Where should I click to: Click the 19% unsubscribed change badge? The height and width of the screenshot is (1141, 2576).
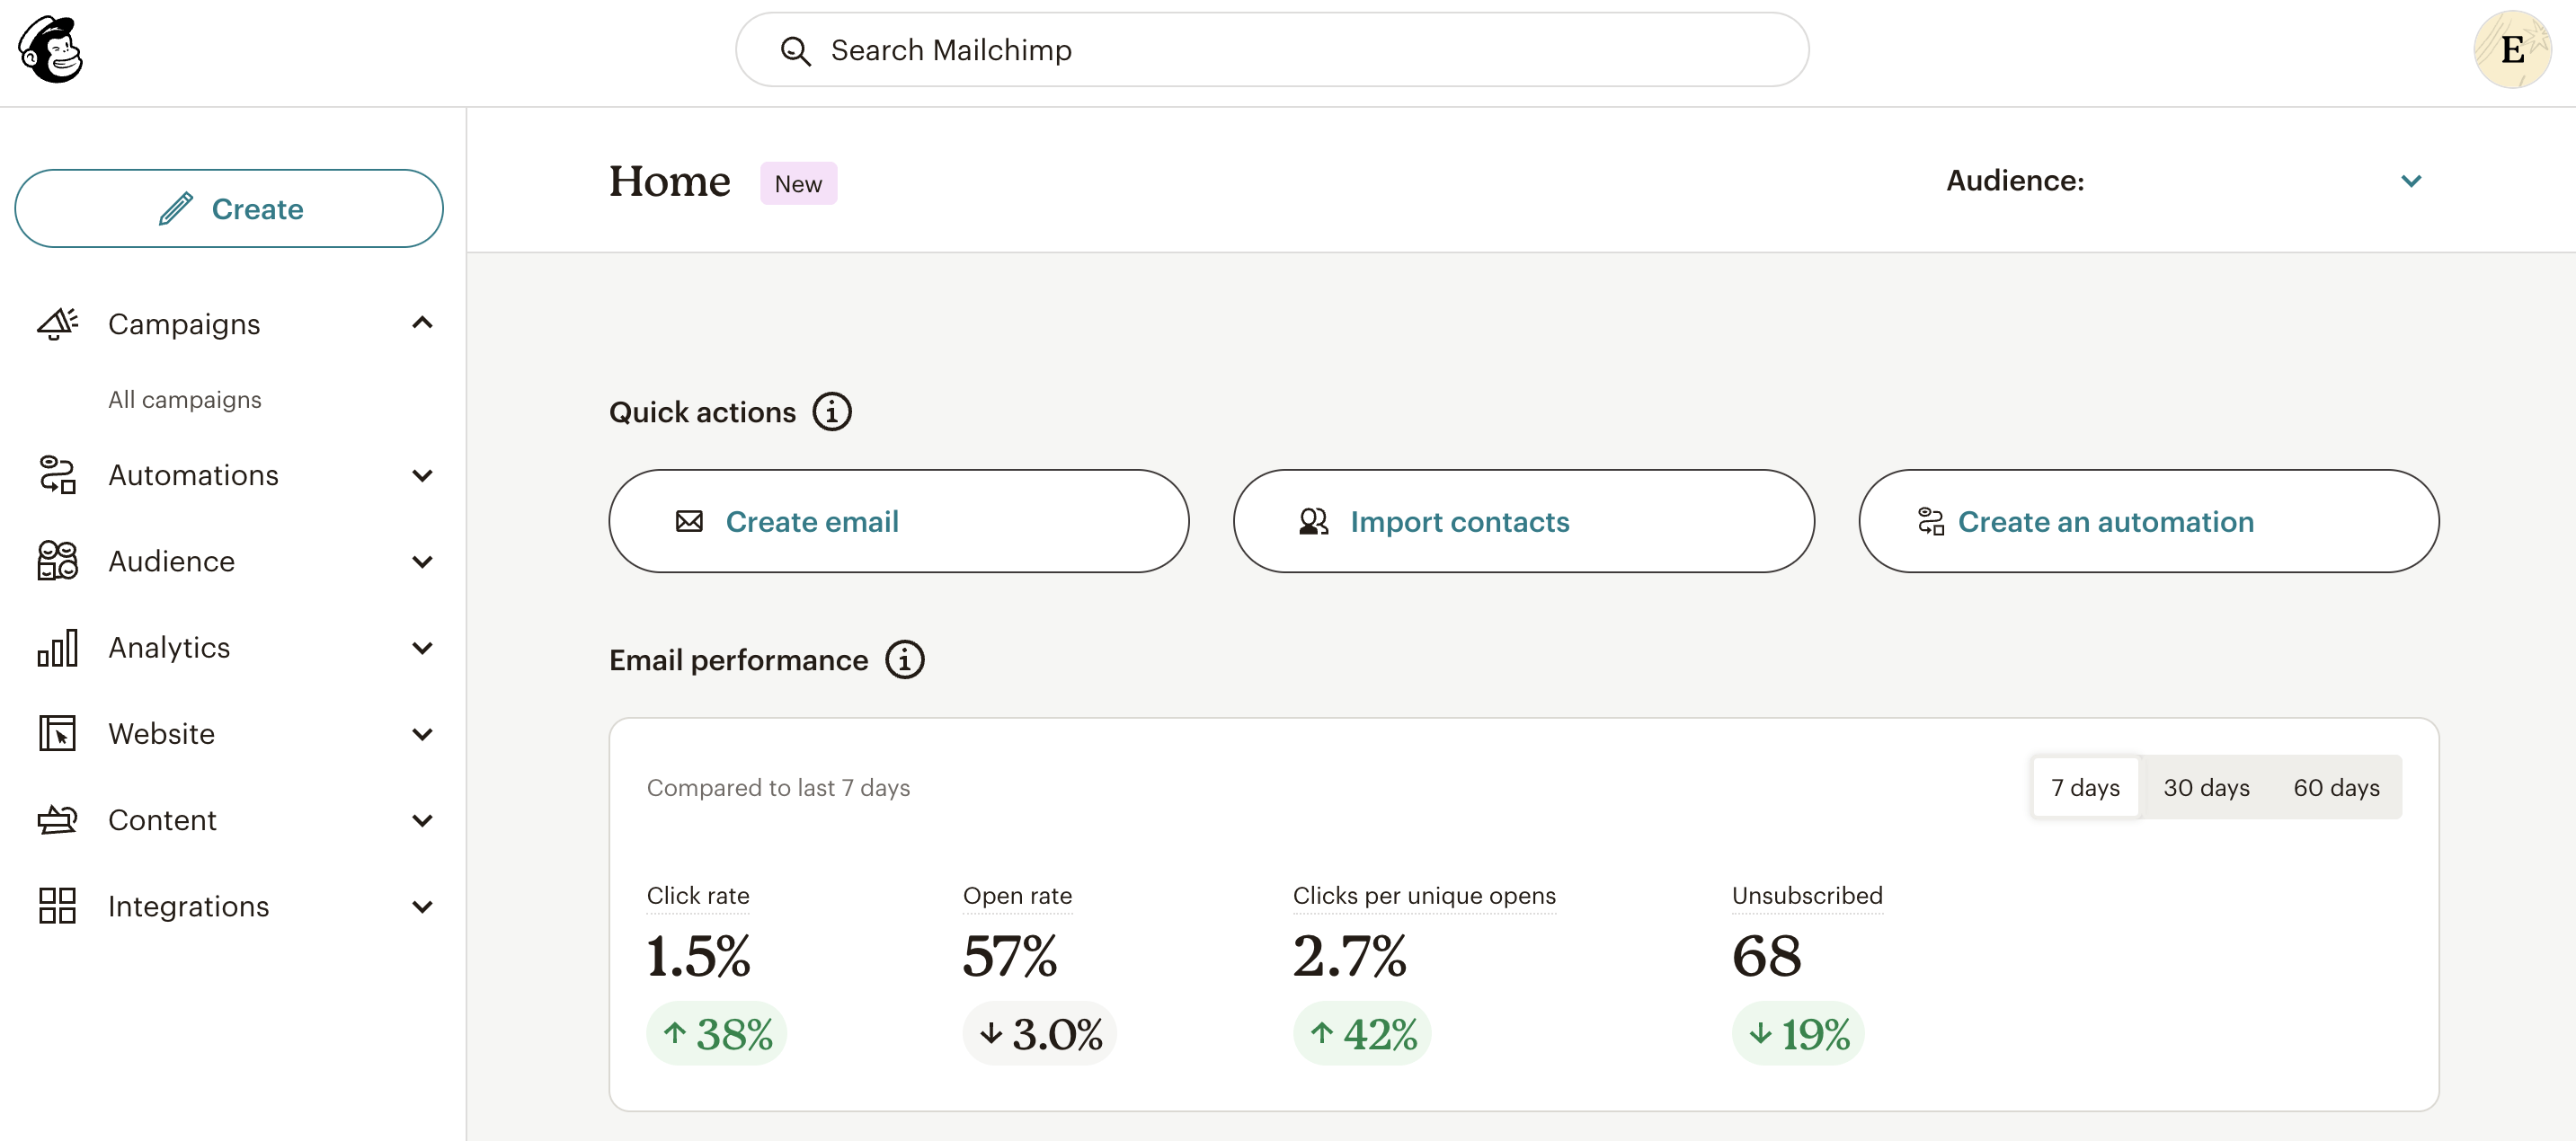point(1797,1033)
